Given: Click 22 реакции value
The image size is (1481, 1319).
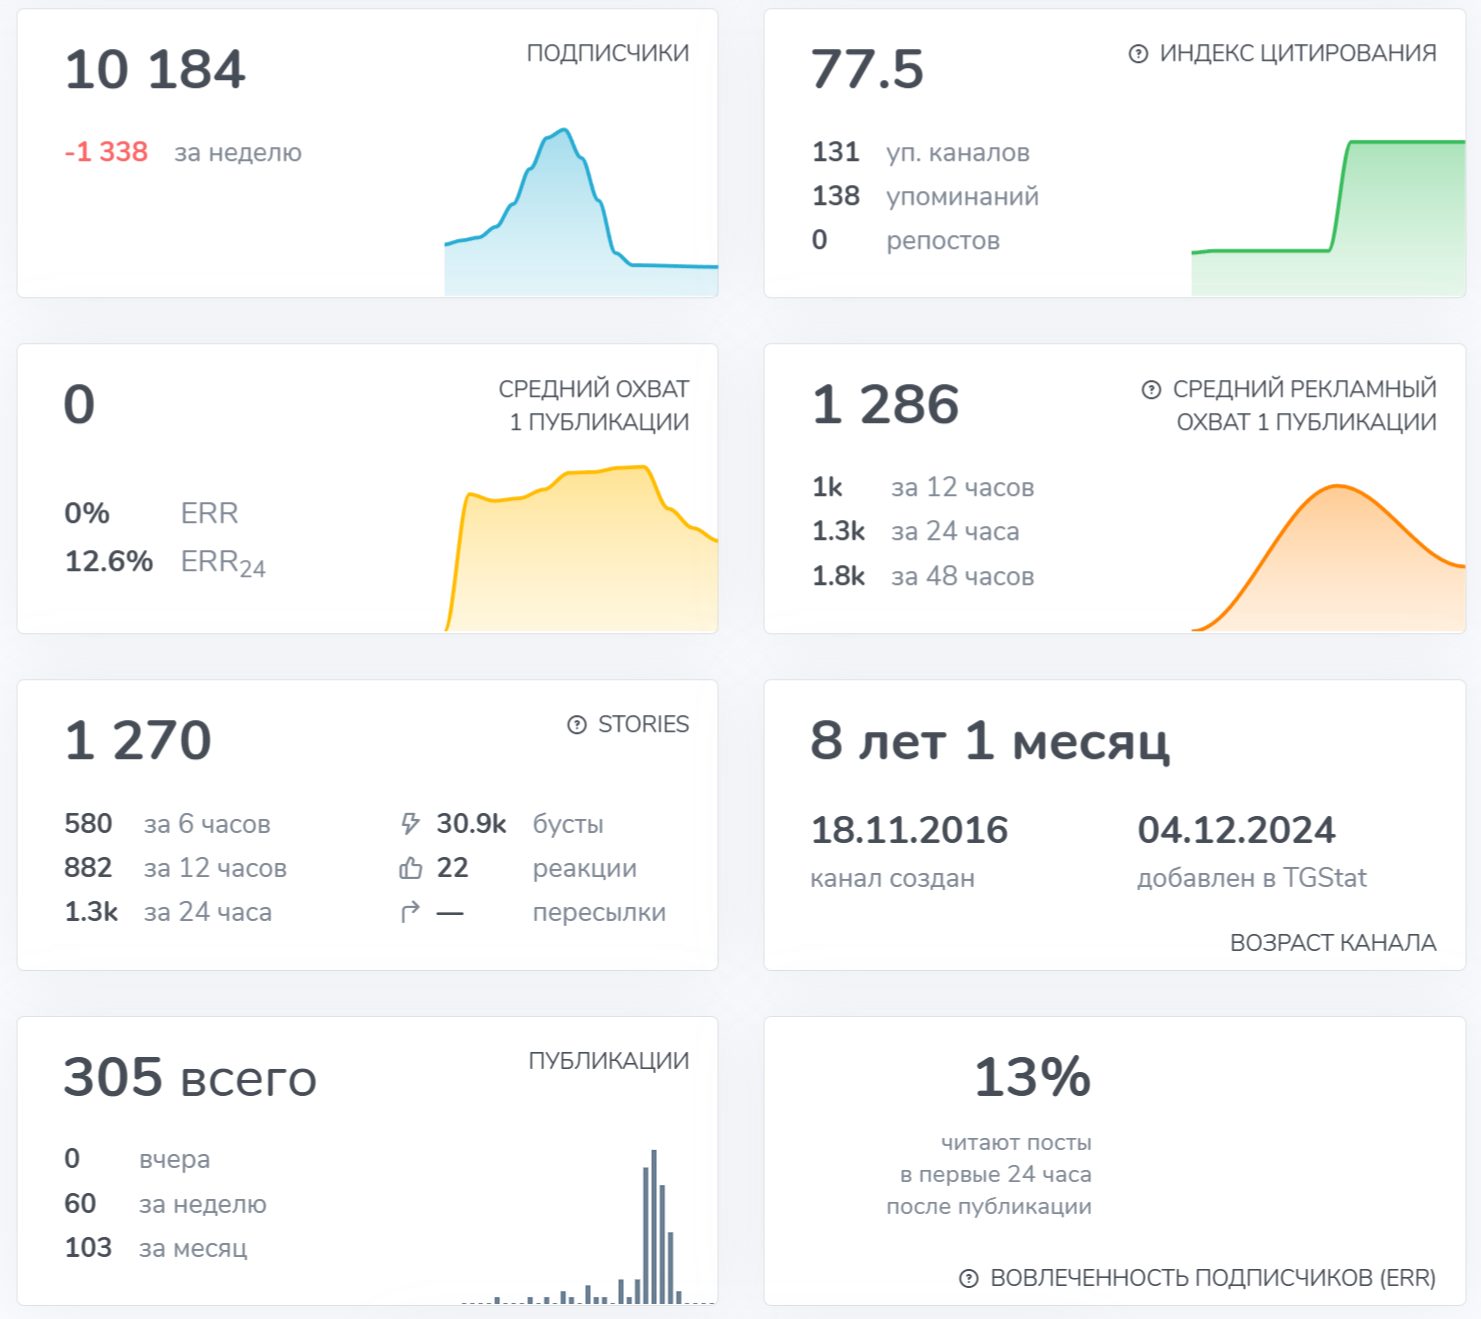Looking at the screenshot, I should (x=452, y=868).
